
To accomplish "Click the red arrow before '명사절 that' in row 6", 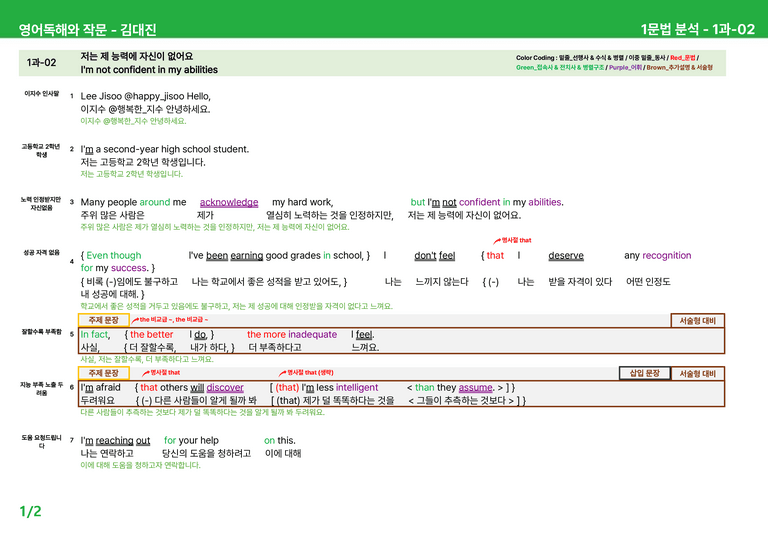I will pos(146,373).
